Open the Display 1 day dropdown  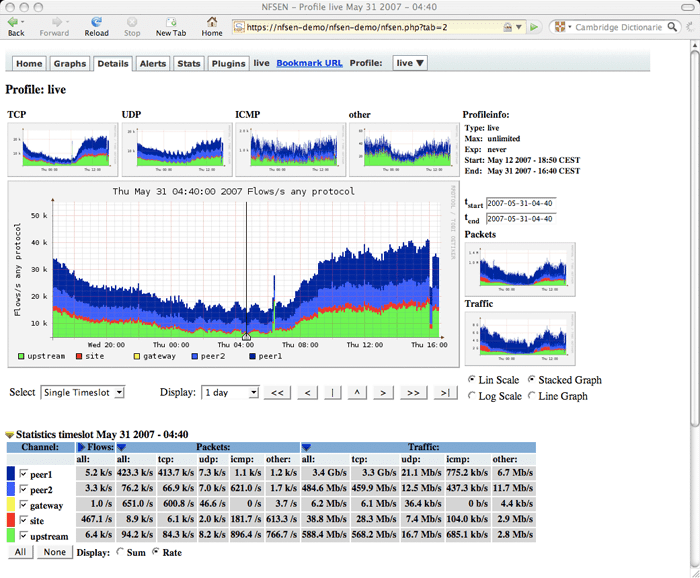[230, 392]
